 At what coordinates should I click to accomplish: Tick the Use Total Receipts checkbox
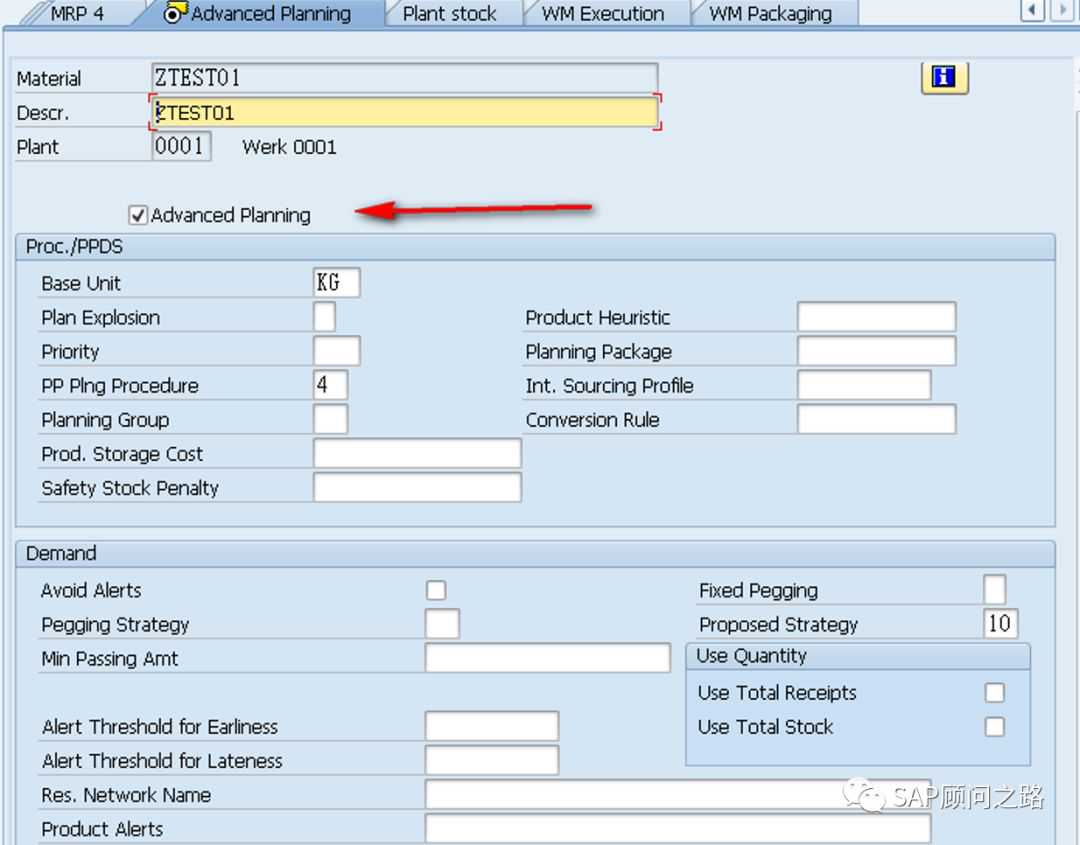click(994, 693)
